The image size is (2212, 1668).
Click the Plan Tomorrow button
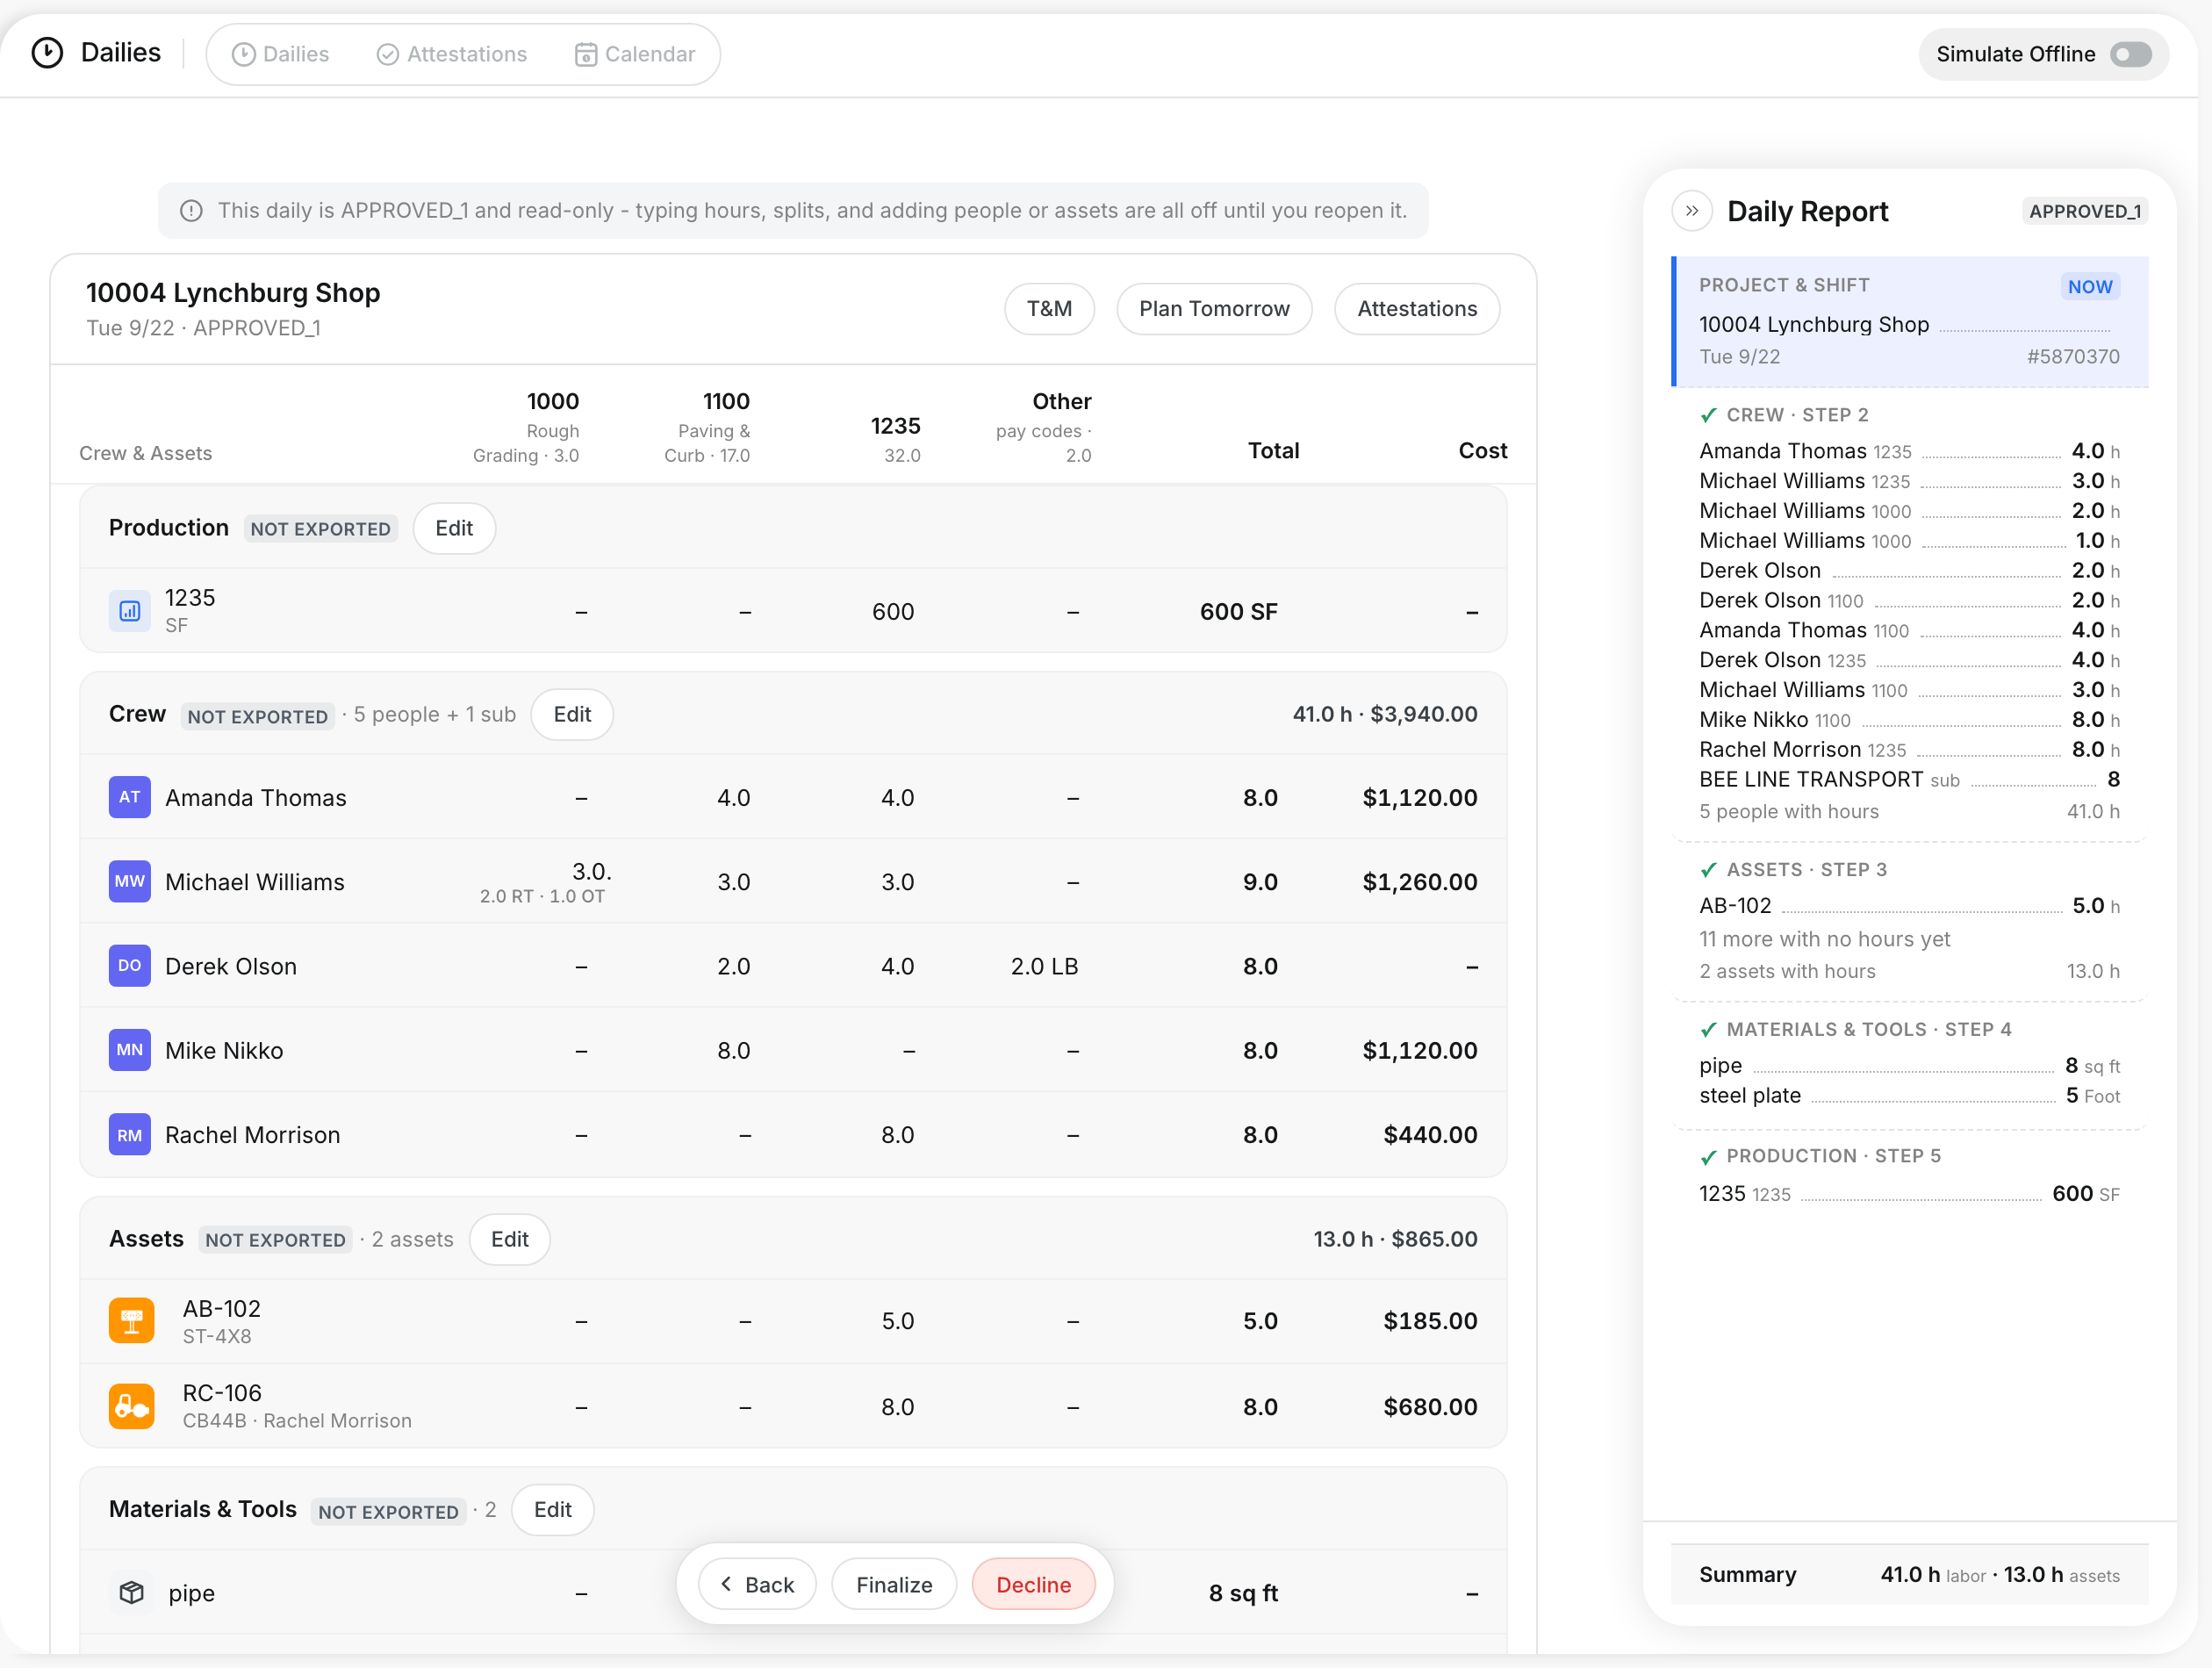(1214, 309)
